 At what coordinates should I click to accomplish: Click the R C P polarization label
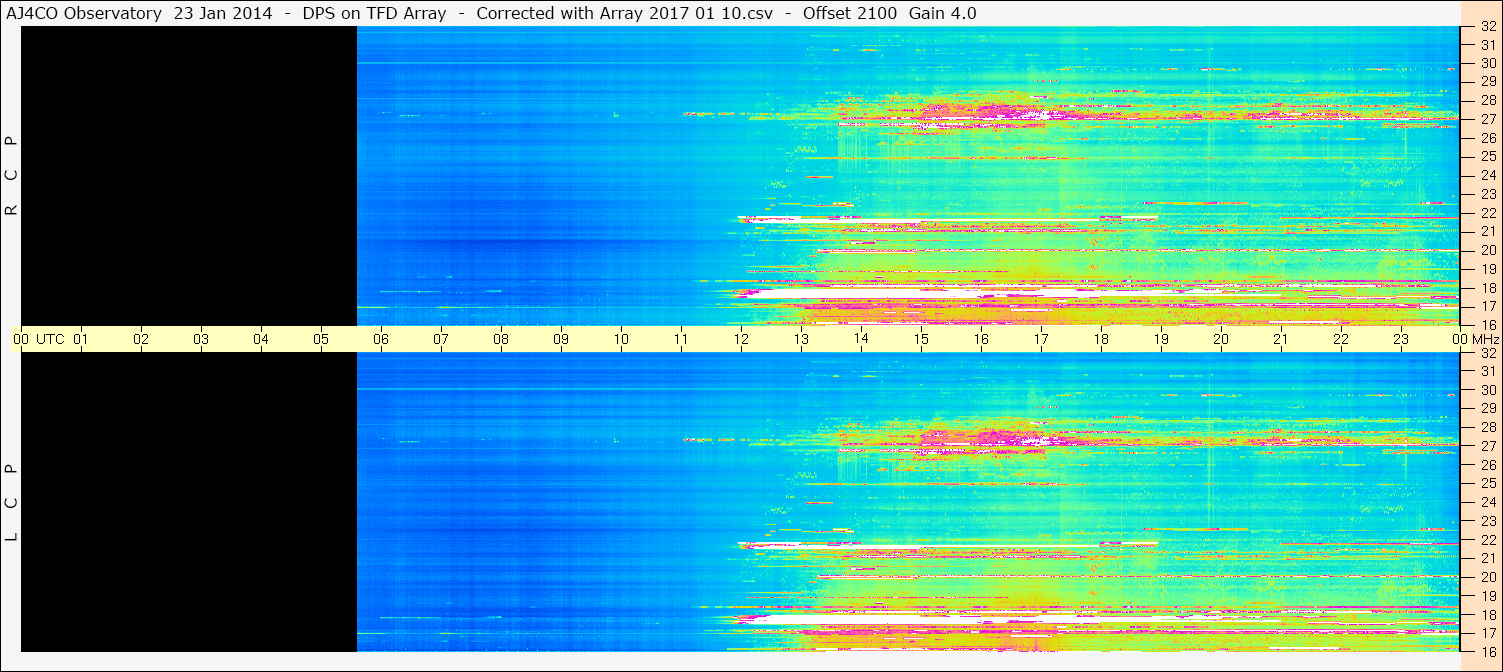12,176
